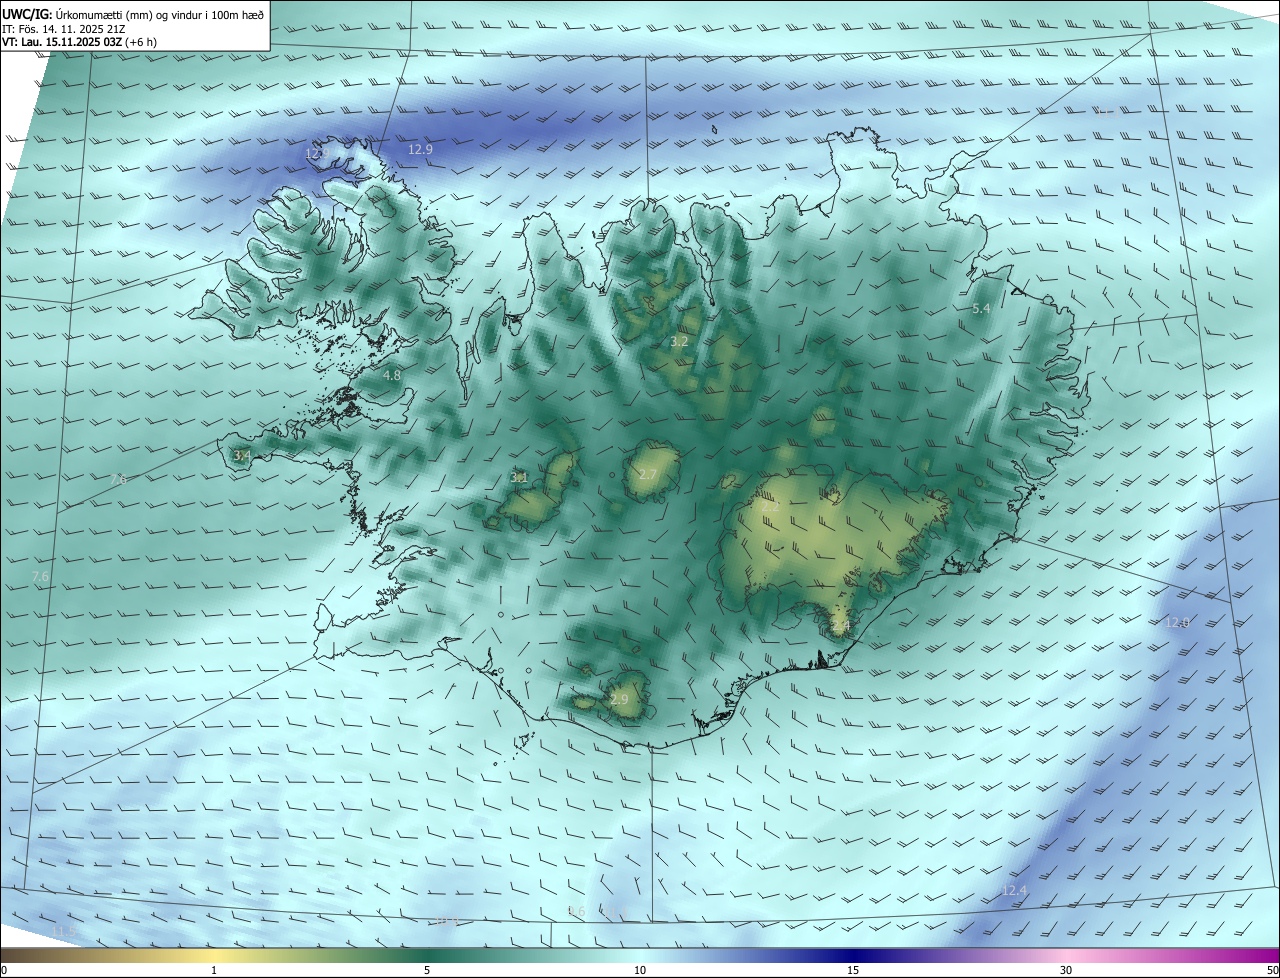The height and width of the screenshot is (978, 1280).
Task: Click the 3.1 value on the glacier
Action: [519, 478]
